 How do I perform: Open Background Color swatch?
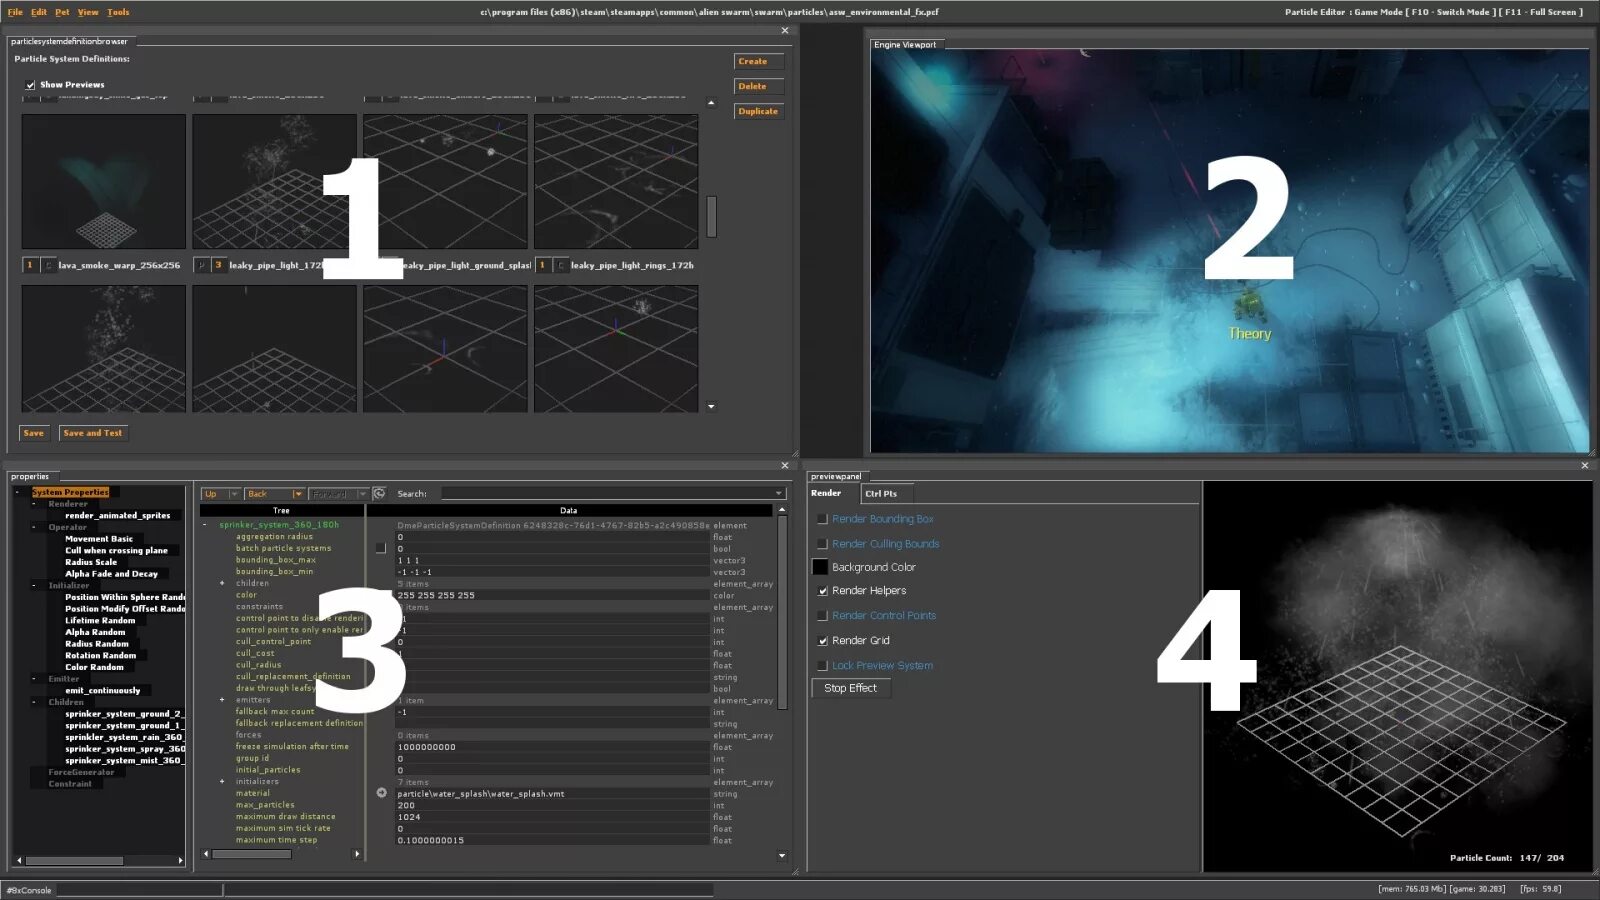pyautogui.click(x=820, y=567)
